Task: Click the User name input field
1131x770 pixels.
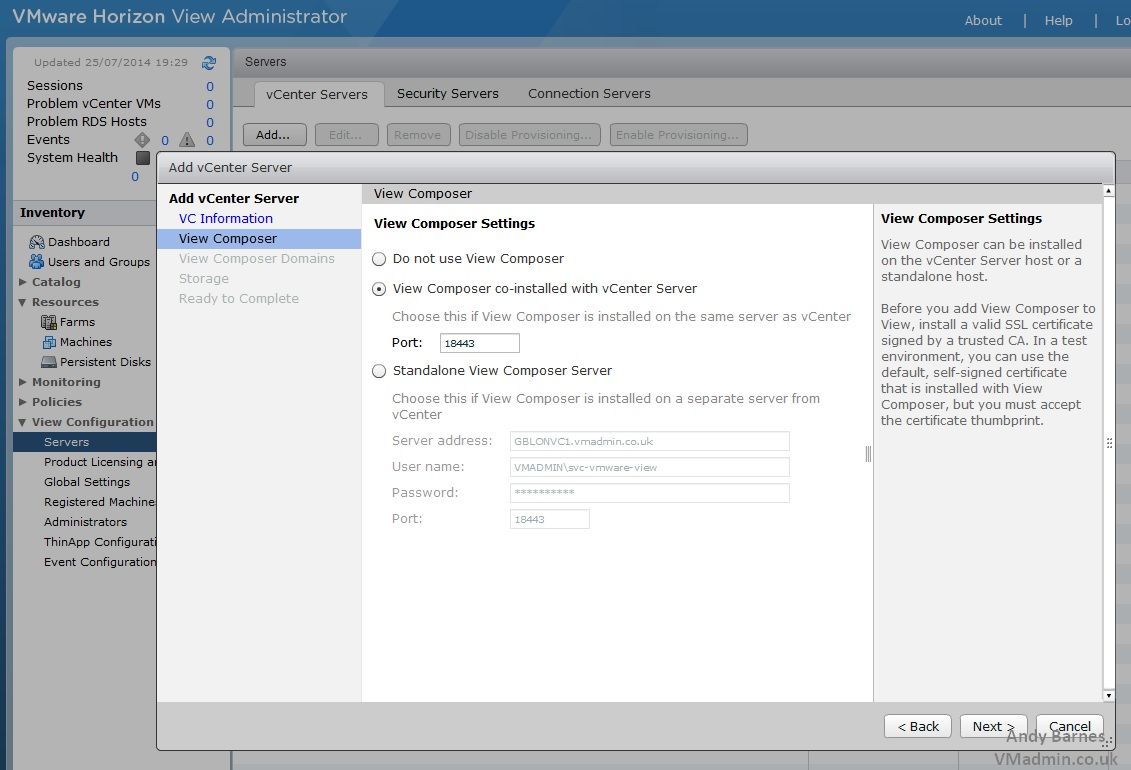Action: pos(649,467)
